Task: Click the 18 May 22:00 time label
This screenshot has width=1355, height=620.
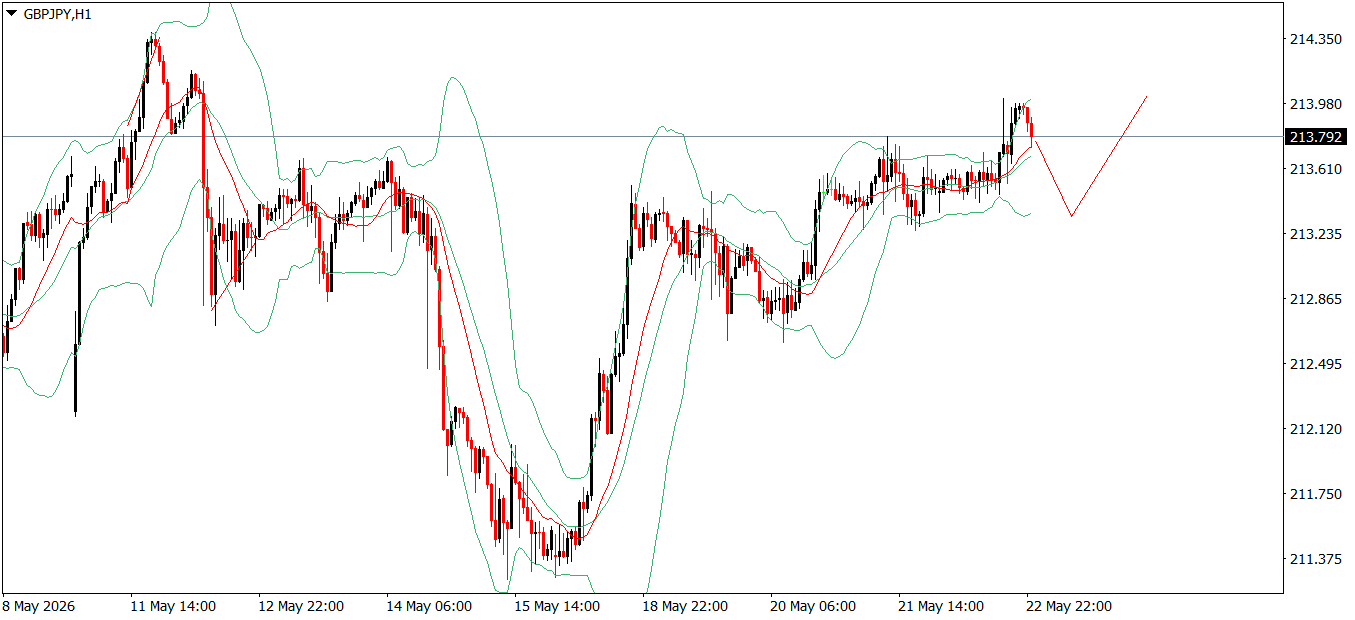Action: 685,606
